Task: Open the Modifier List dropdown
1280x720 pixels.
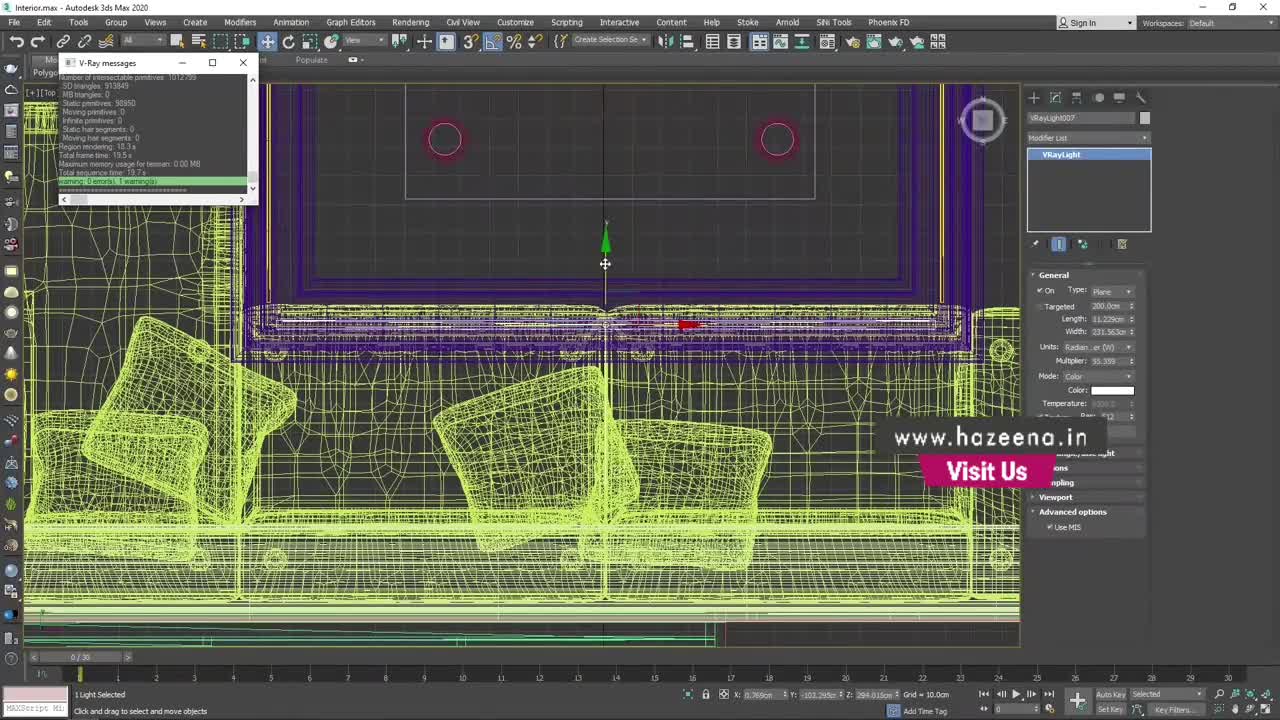Action: click(1089, 138)
